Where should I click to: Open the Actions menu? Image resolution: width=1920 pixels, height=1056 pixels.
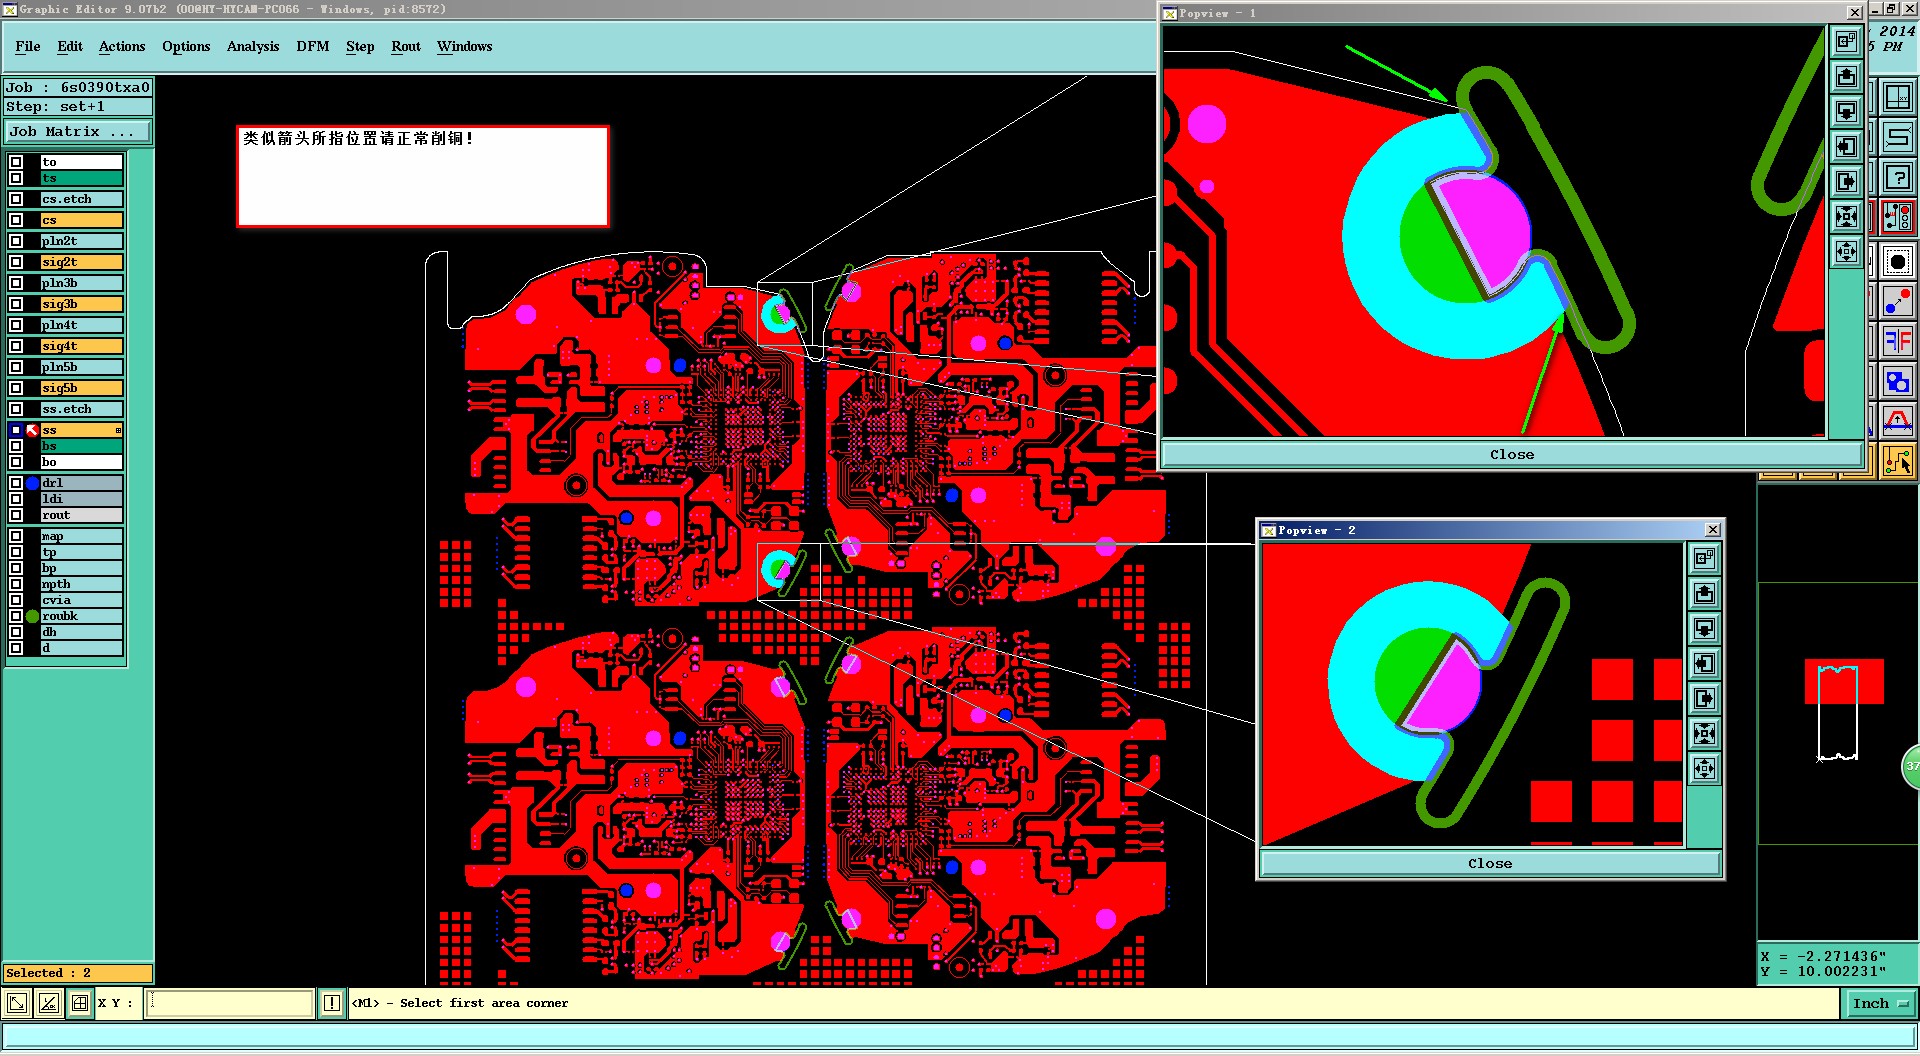[x=122, y=46]
